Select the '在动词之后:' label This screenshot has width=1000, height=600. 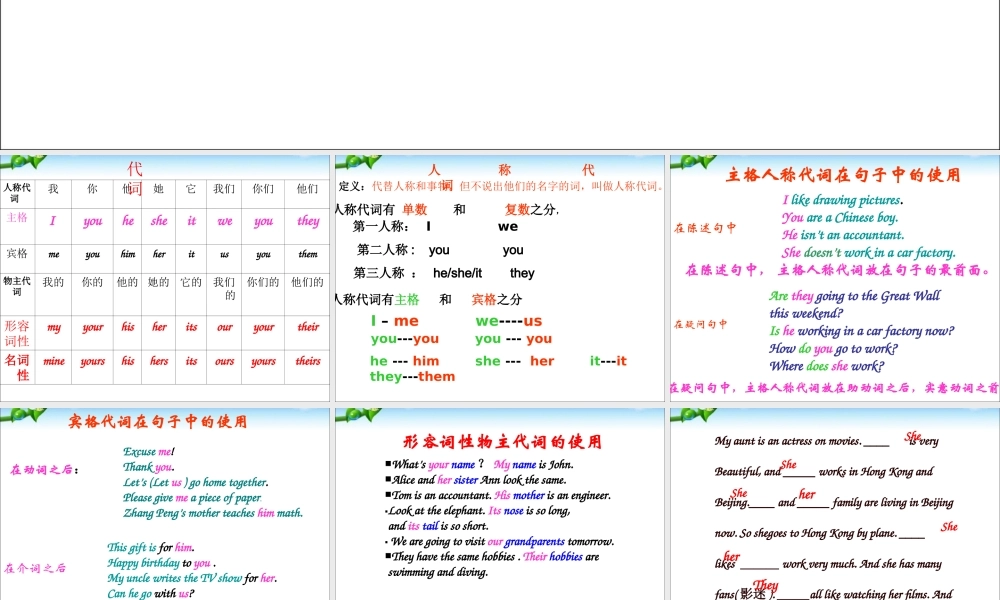pyautogui.click(x=44, y=470)
